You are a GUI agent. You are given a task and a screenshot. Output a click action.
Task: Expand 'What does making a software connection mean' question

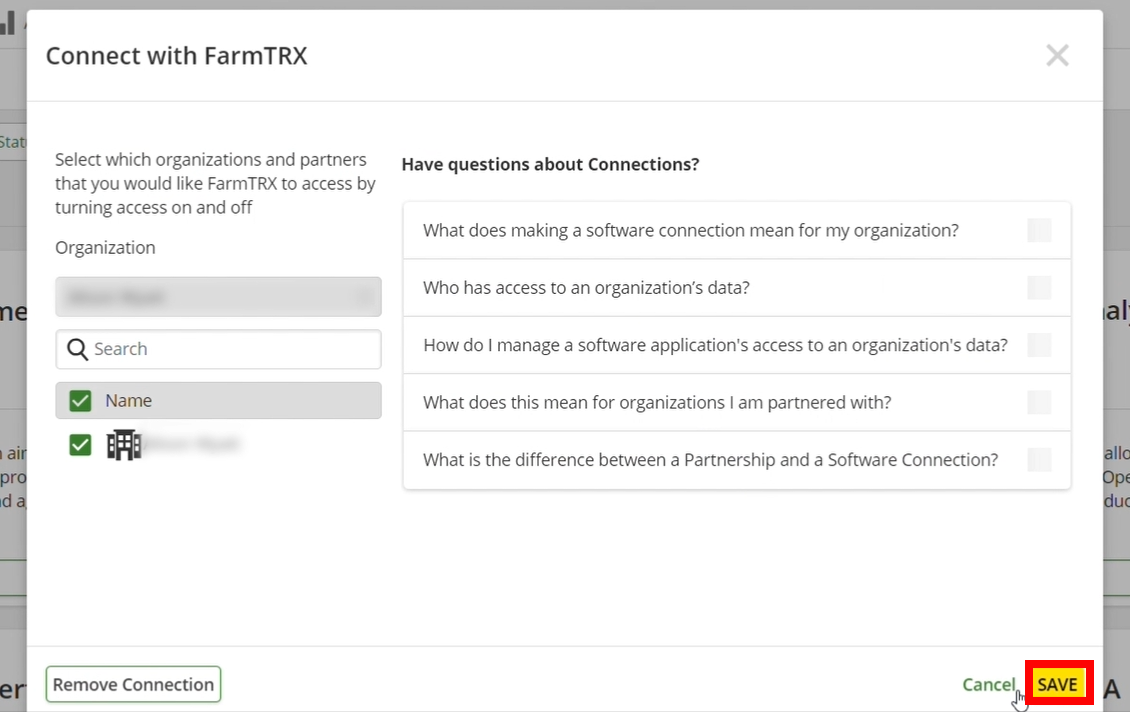pyautogui.click(x=737, y=231)
